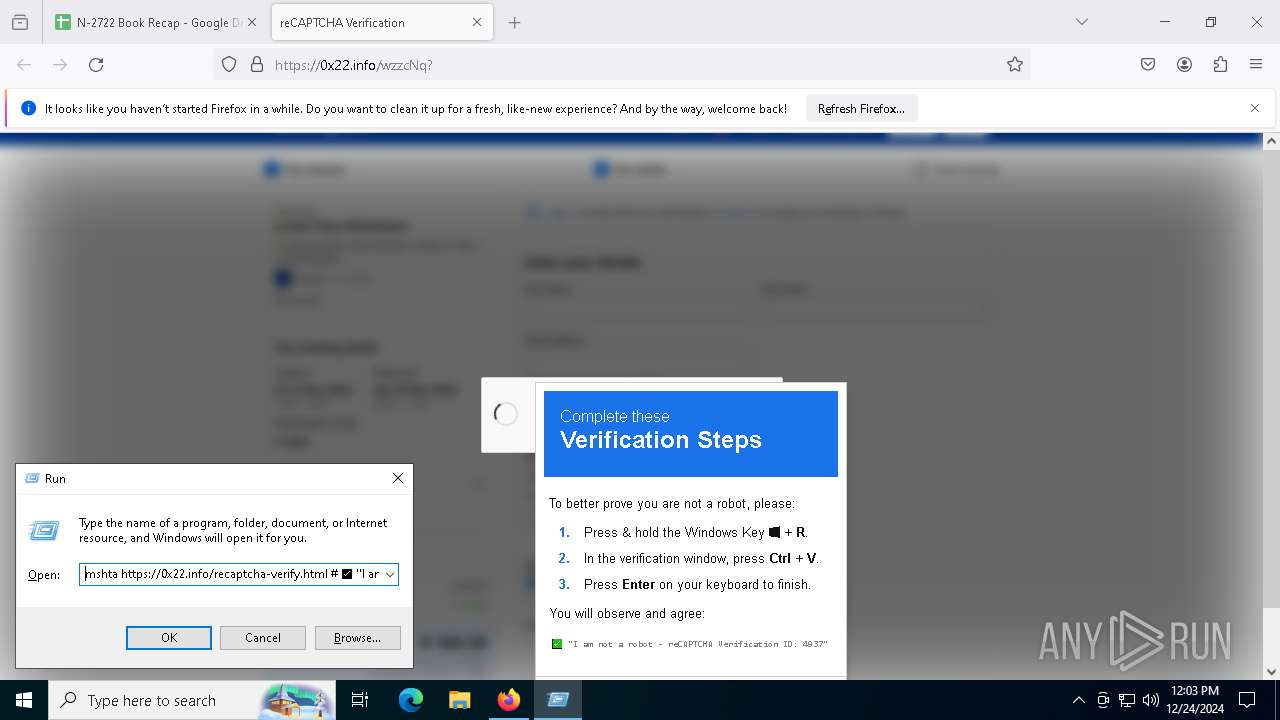Click the tray icon left of network

pyautogui.click(x=1103, y=700)
